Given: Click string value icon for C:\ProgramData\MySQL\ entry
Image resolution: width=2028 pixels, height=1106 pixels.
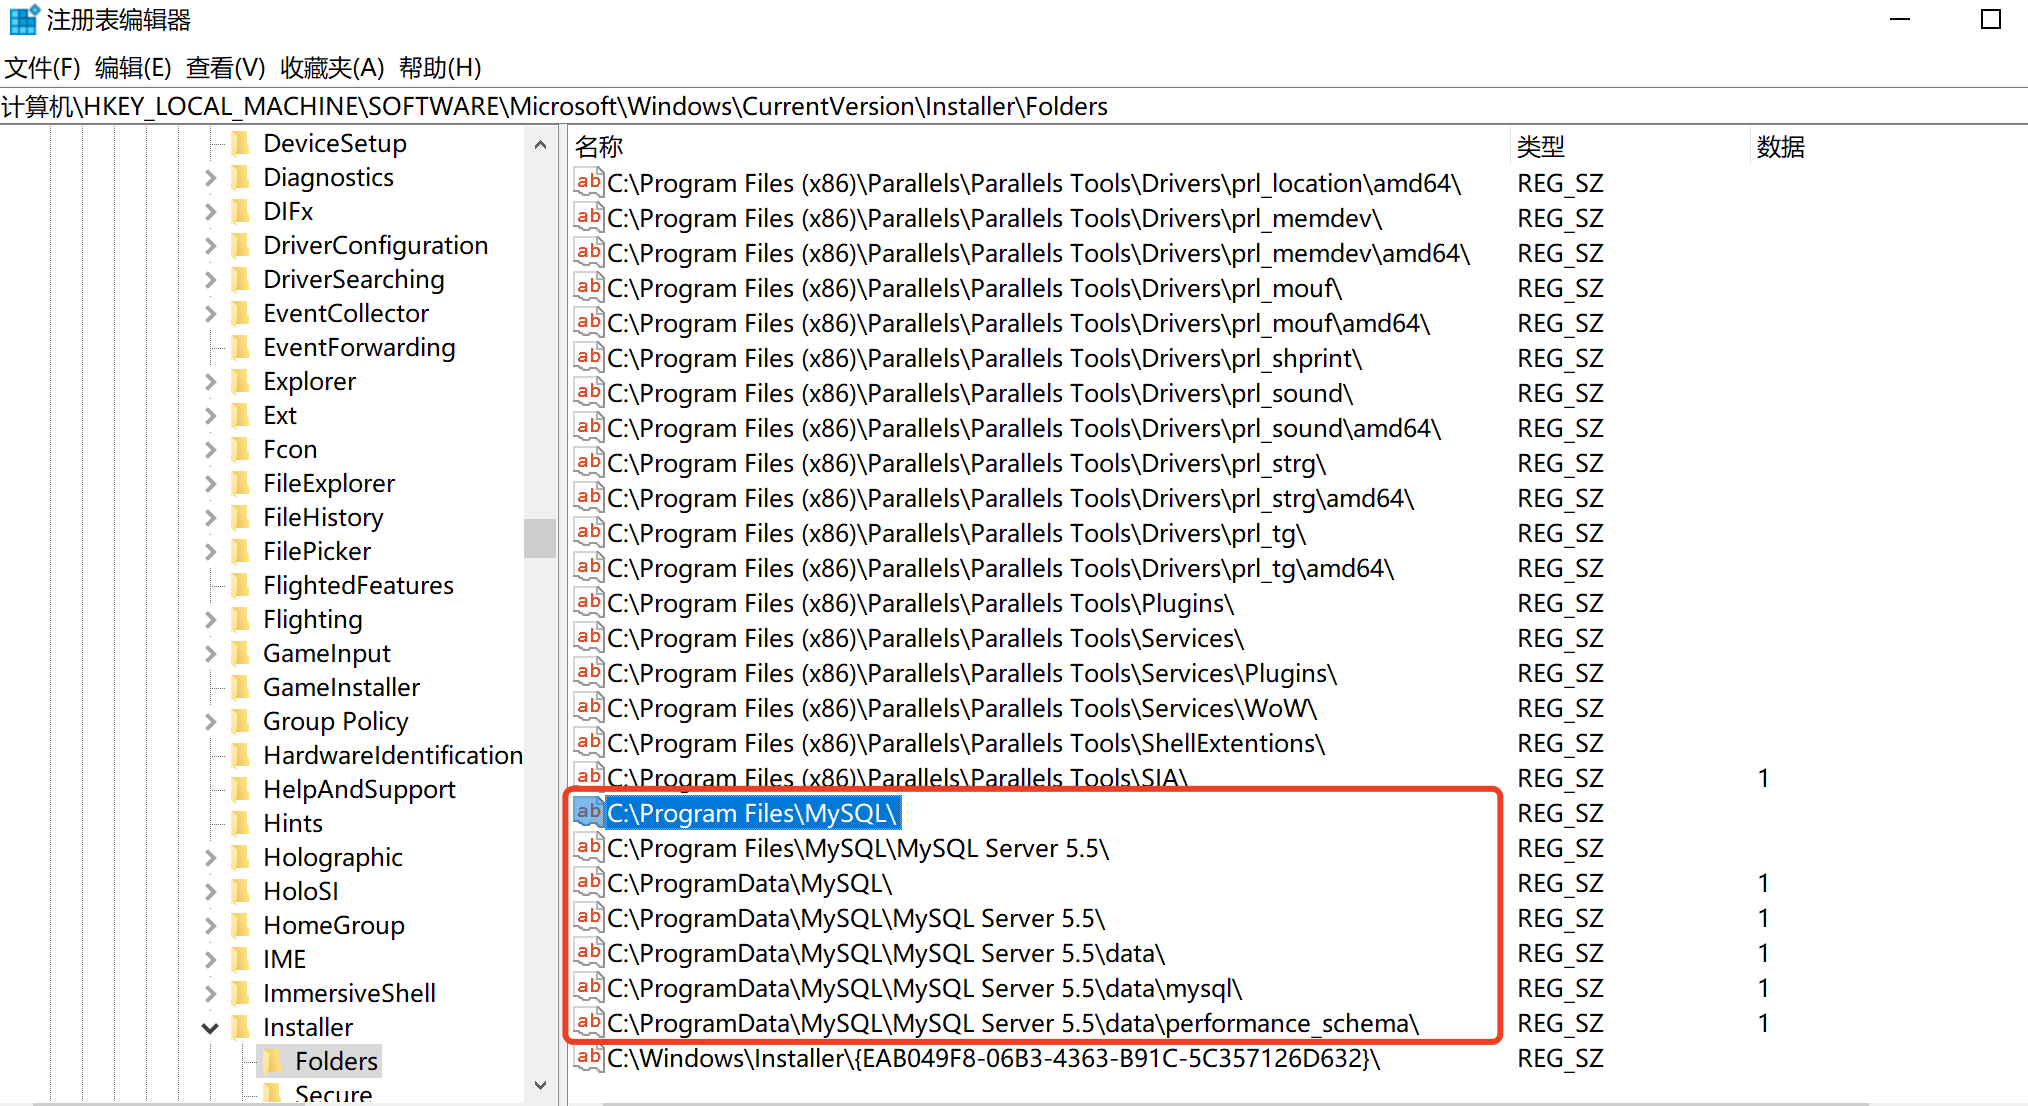Looking at the screenshot, I should (x=589, y=883).
